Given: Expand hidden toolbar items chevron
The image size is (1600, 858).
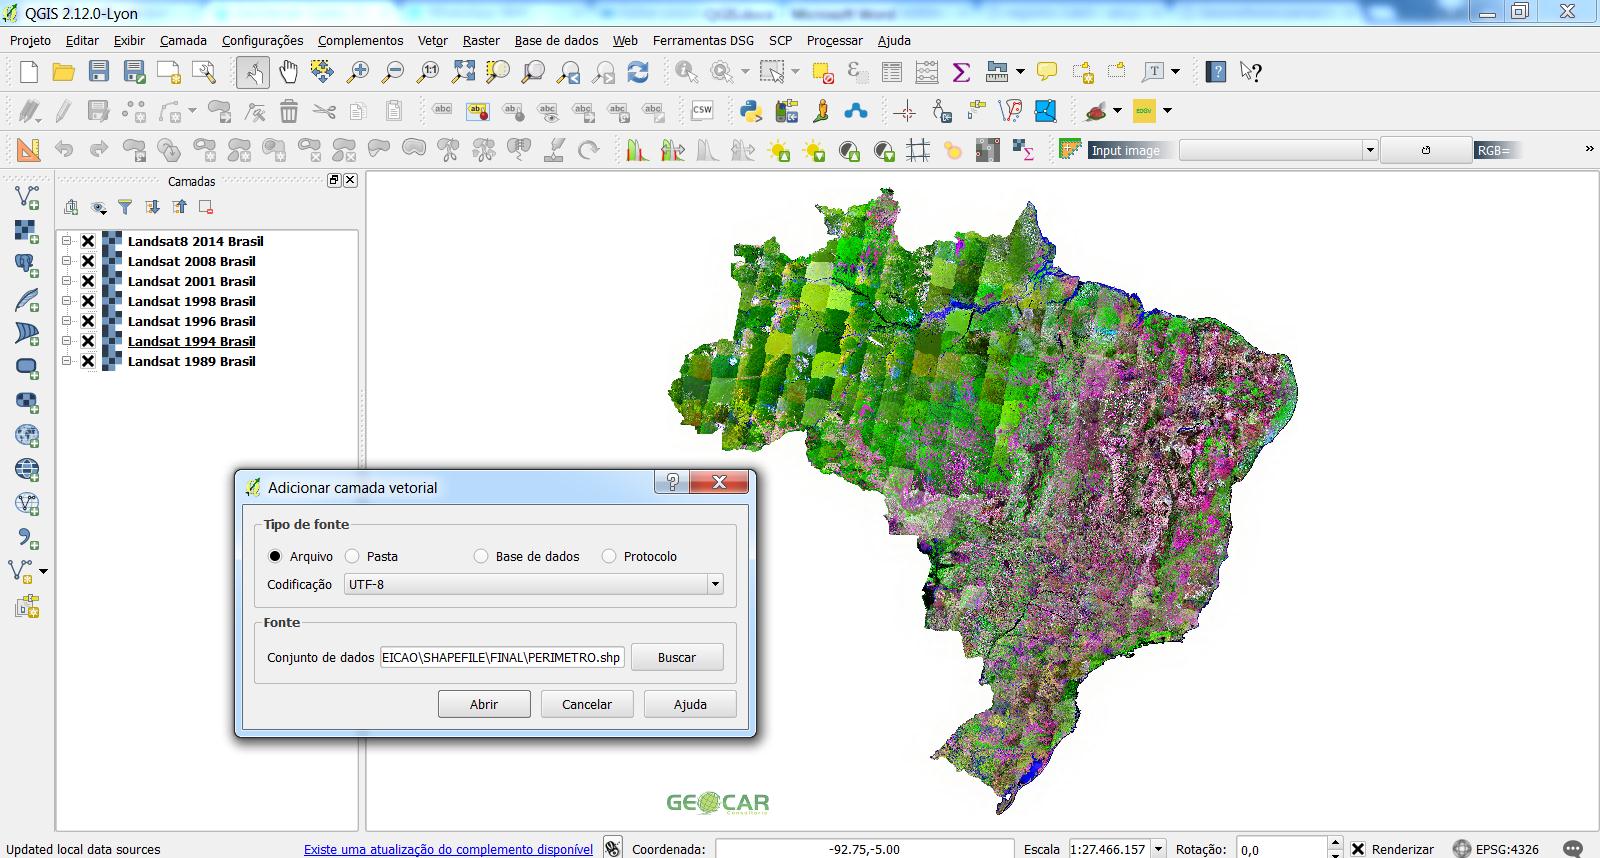Looking at the screenshot, I should coord(1589,149).
